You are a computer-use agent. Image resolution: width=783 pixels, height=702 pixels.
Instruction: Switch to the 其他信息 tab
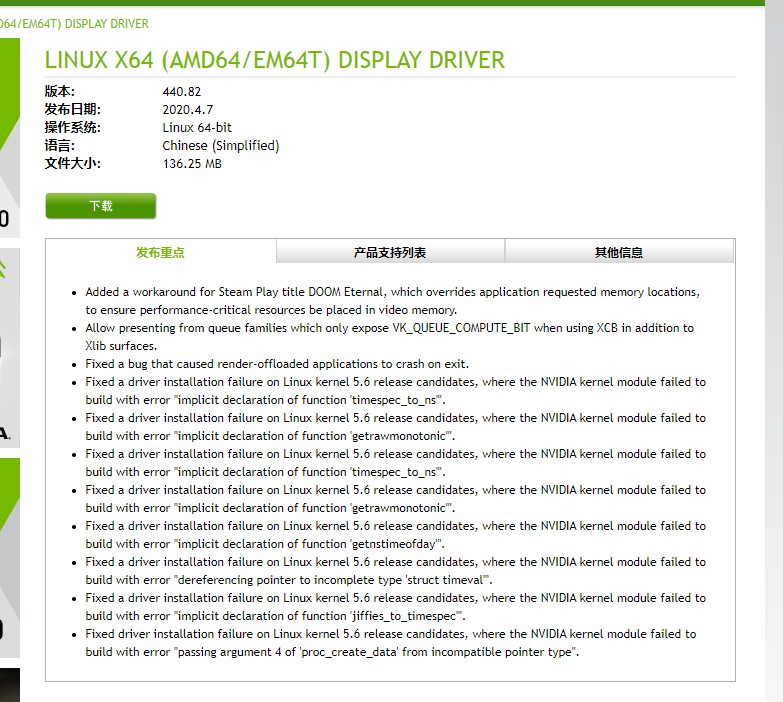[x=619, y=253]
